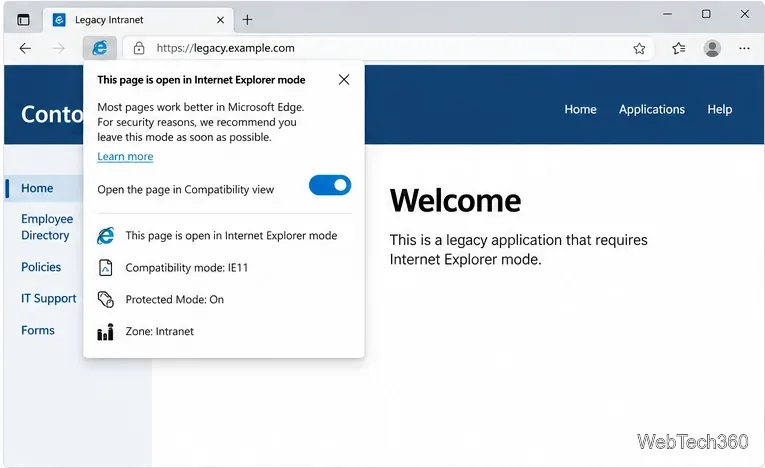Click the Legacy Intranet tab favicon
Screen dimensions: 765x468
59,20
